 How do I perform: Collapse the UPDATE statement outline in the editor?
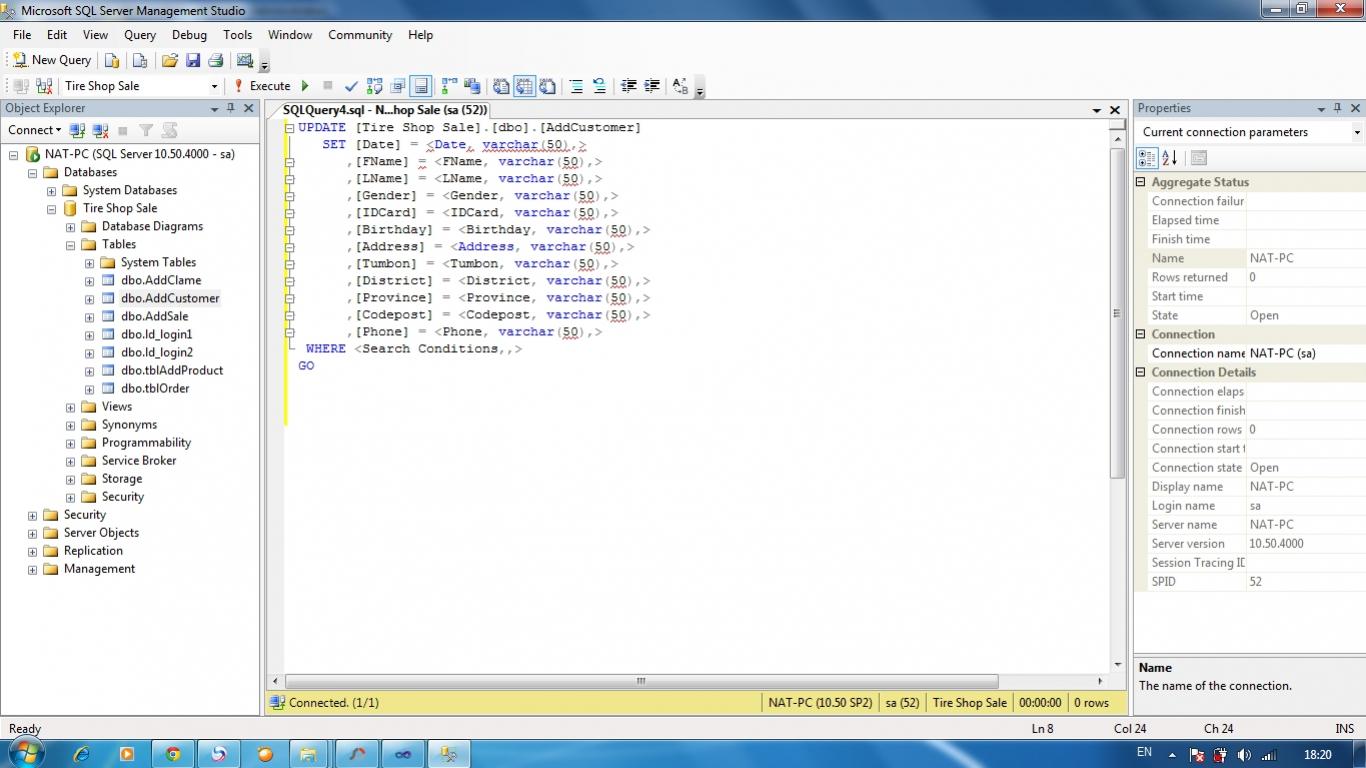pyautogui.click(x=289, y=128)
